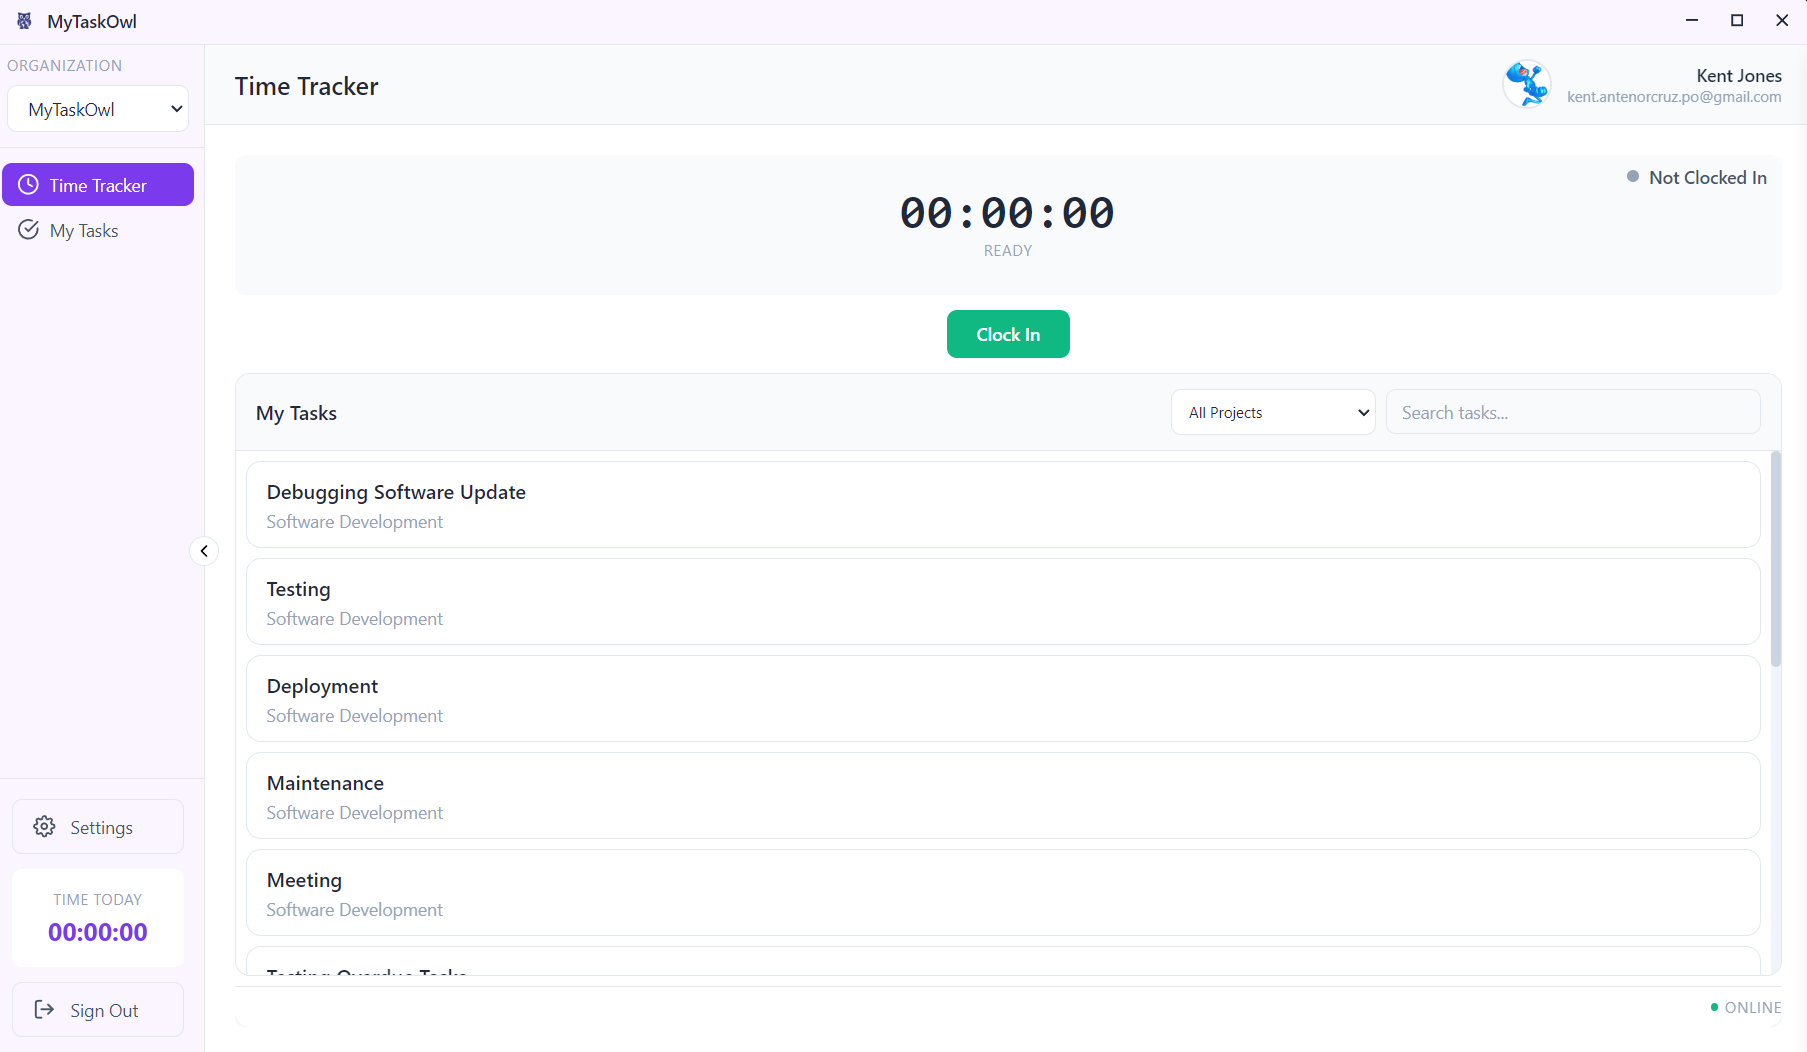Image resolution: width=1807 pixels, height=1052 pixels.
Task: Open the Settings button
Action: tap(98, 827)
